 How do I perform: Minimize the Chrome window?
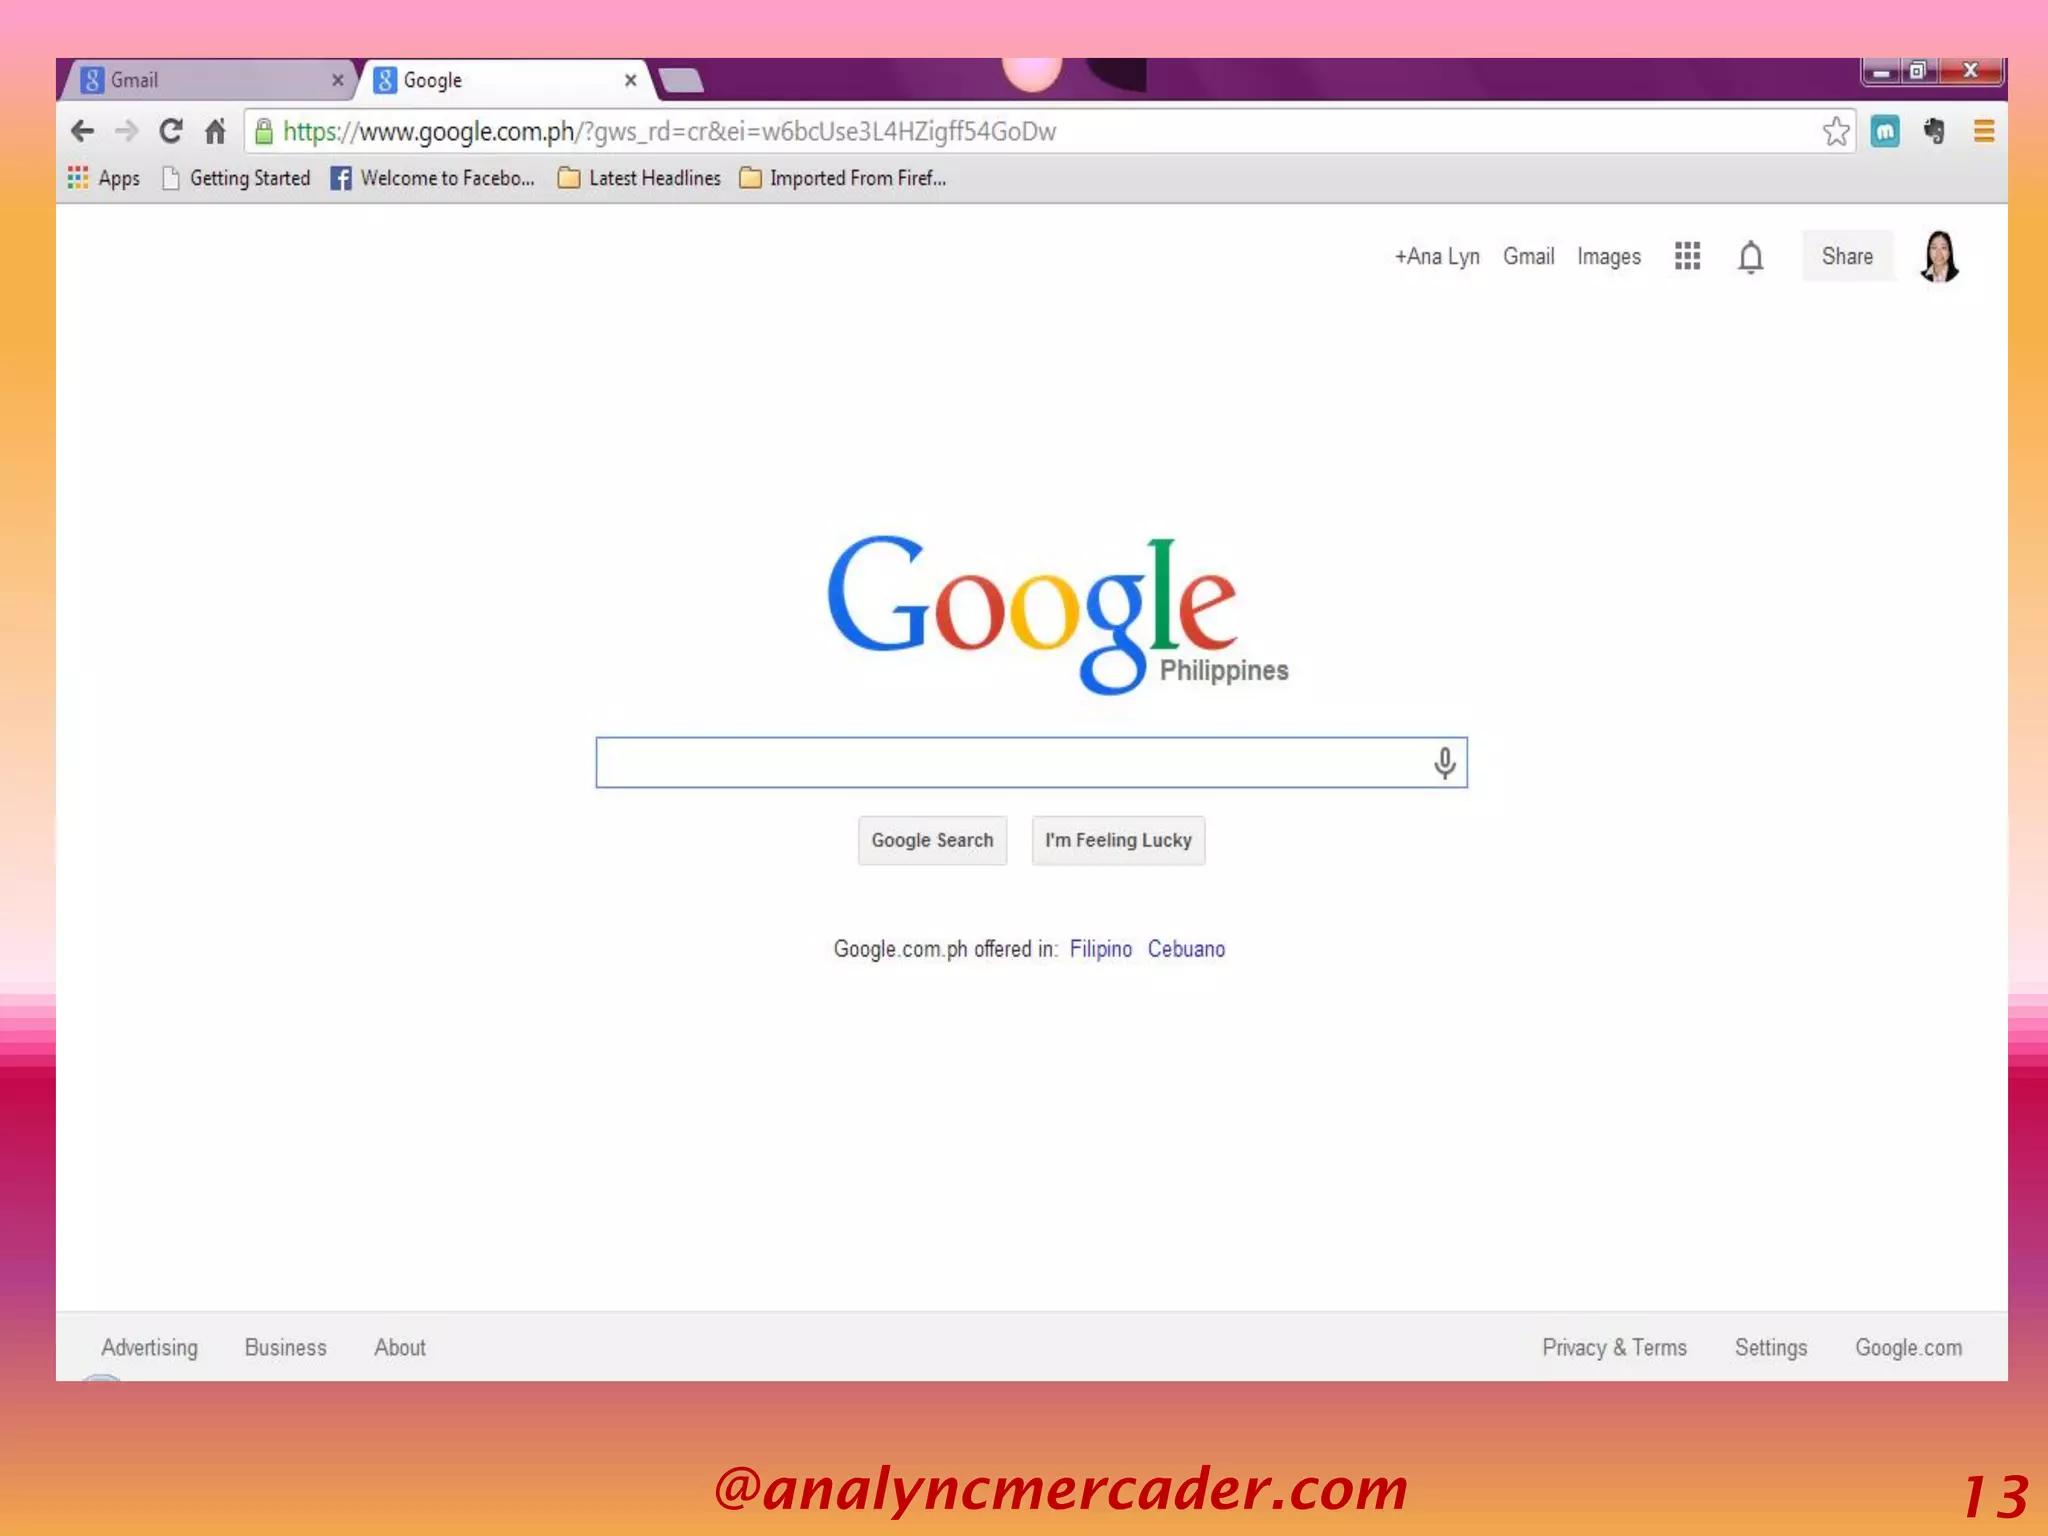tap(1881, 71)
